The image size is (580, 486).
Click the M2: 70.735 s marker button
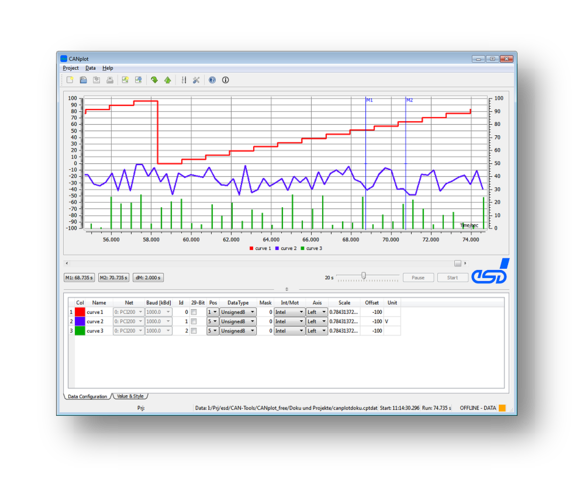pos(114,277)
